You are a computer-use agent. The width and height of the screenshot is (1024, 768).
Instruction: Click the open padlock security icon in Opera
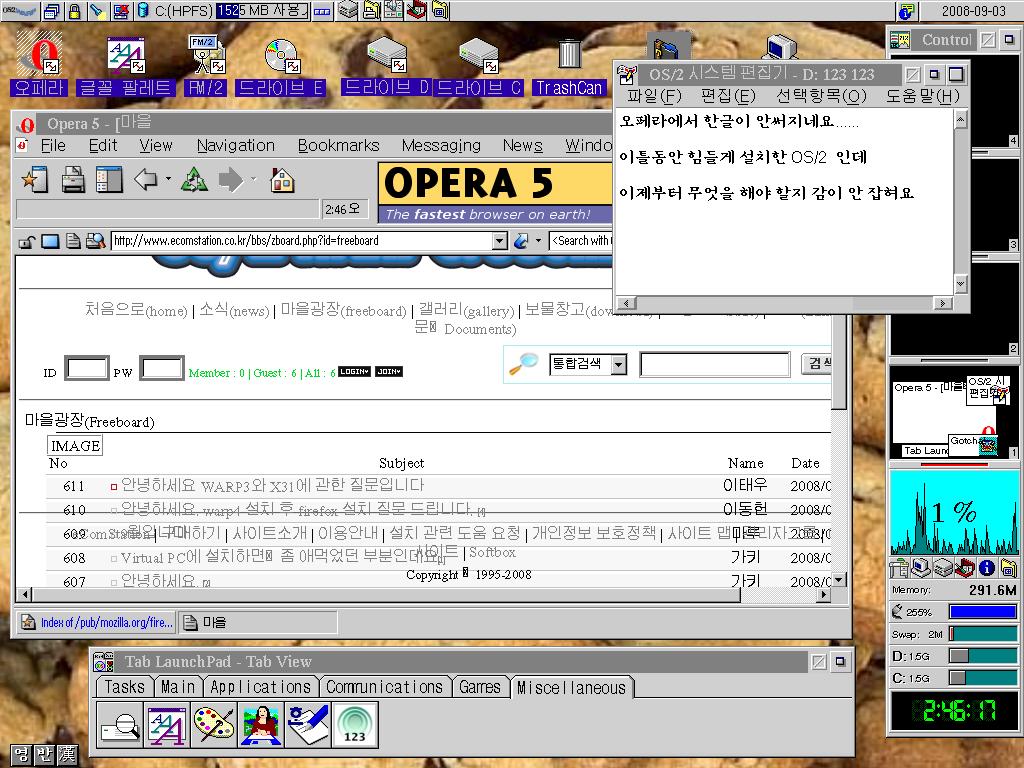tap(27, 242)
